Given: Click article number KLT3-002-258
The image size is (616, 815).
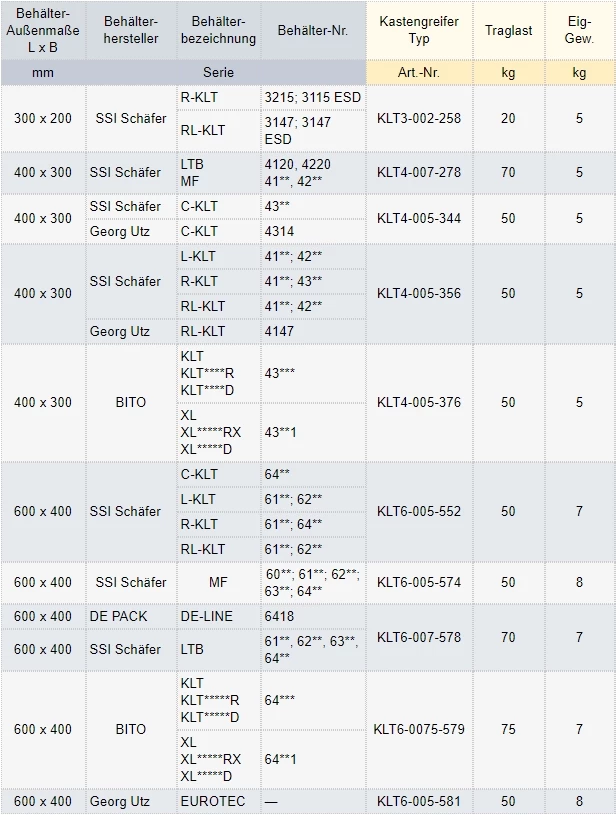Looking at the screenshot, I should click(x=419, y=118).
